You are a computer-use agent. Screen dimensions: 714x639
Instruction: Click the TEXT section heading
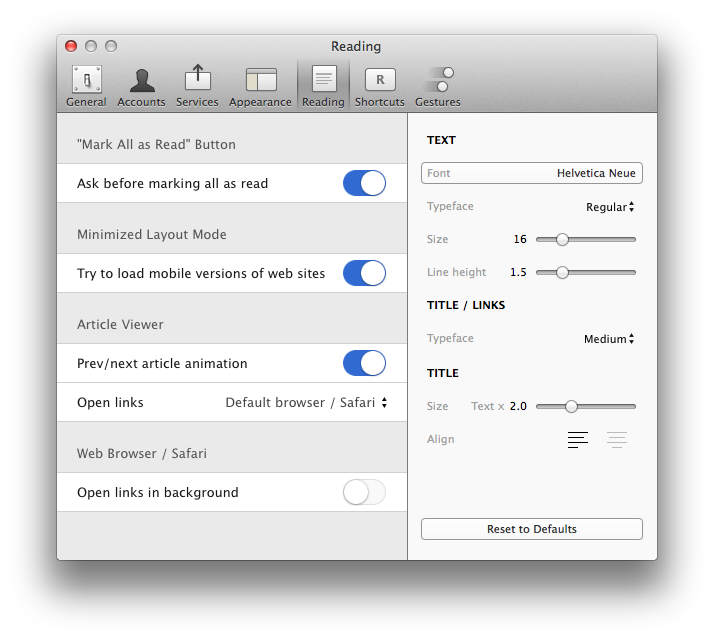pyautogui.click(x=441, y=140)
